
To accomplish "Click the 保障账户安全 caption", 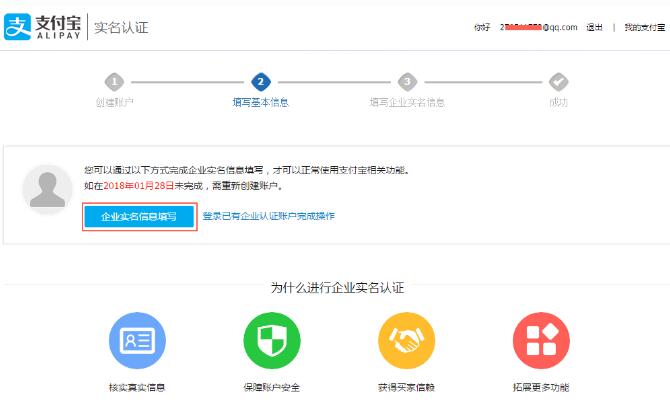I will [272, 388].
